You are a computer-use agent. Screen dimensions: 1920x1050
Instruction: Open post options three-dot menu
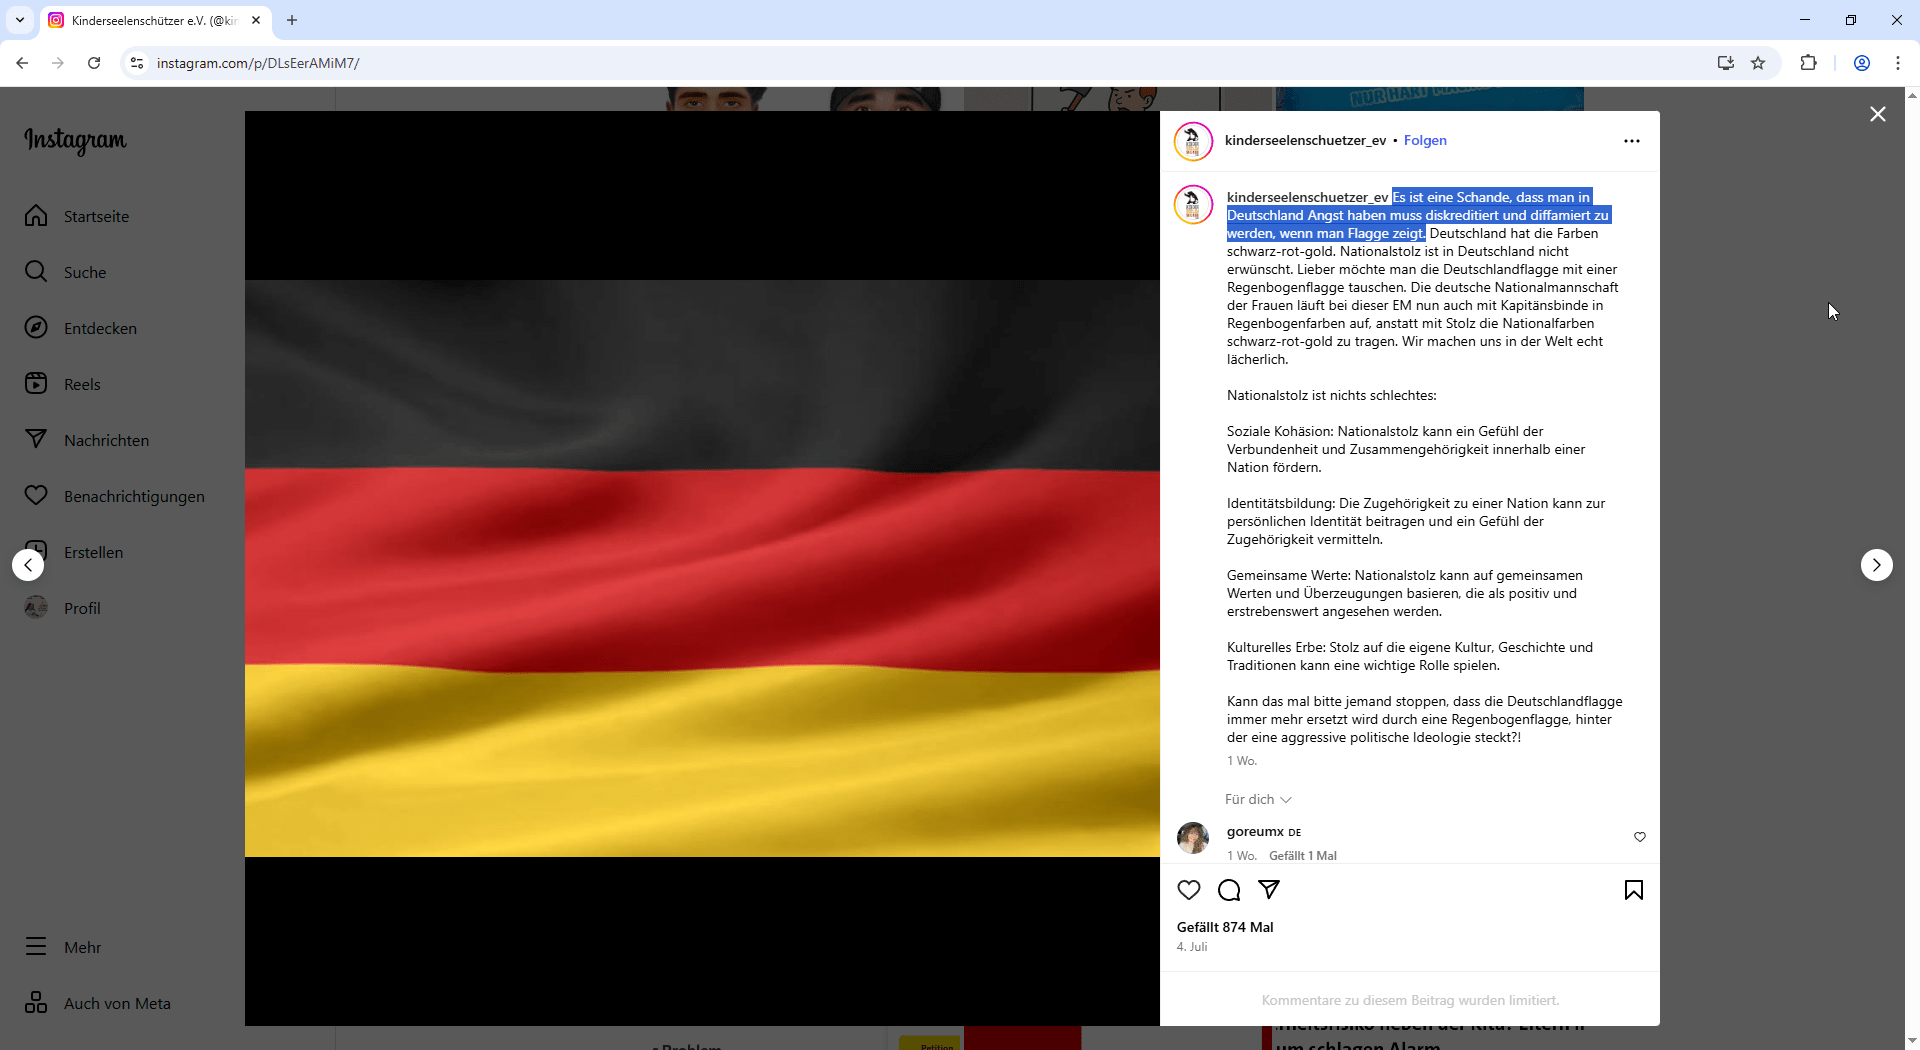pyautogui.click(x=1632, y=141)
